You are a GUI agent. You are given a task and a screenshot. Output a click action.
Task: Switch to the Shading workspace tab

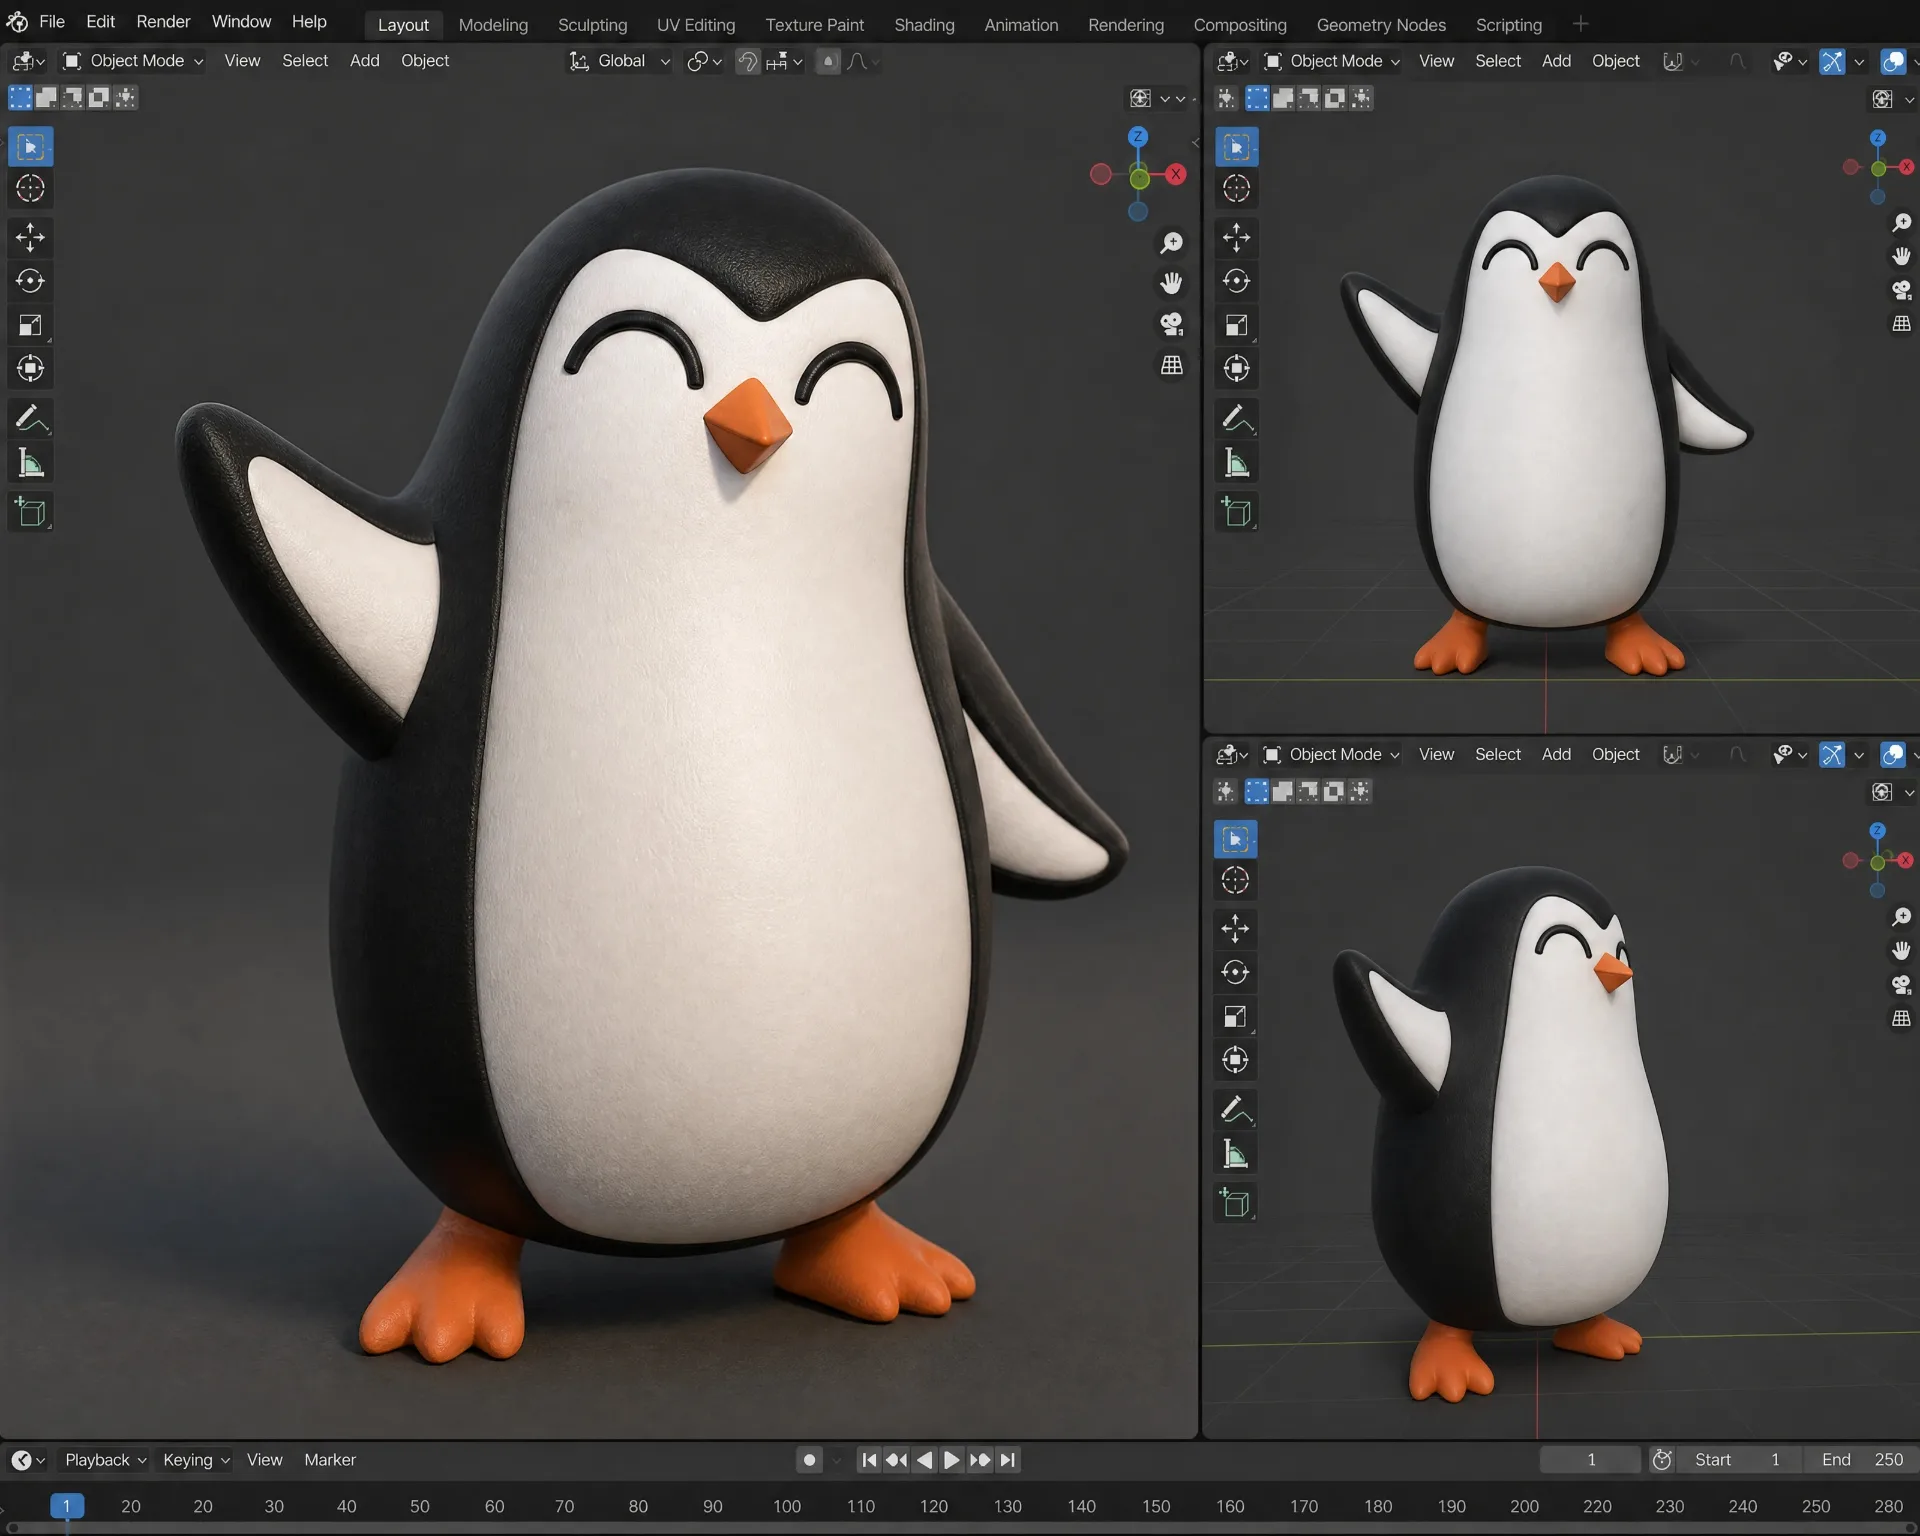click(924, 24)
